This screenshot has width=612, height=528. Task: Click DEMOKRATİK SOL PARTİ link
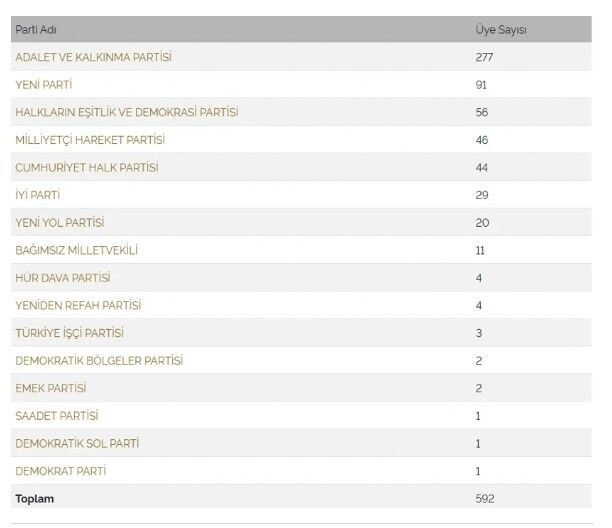point(77,443)
